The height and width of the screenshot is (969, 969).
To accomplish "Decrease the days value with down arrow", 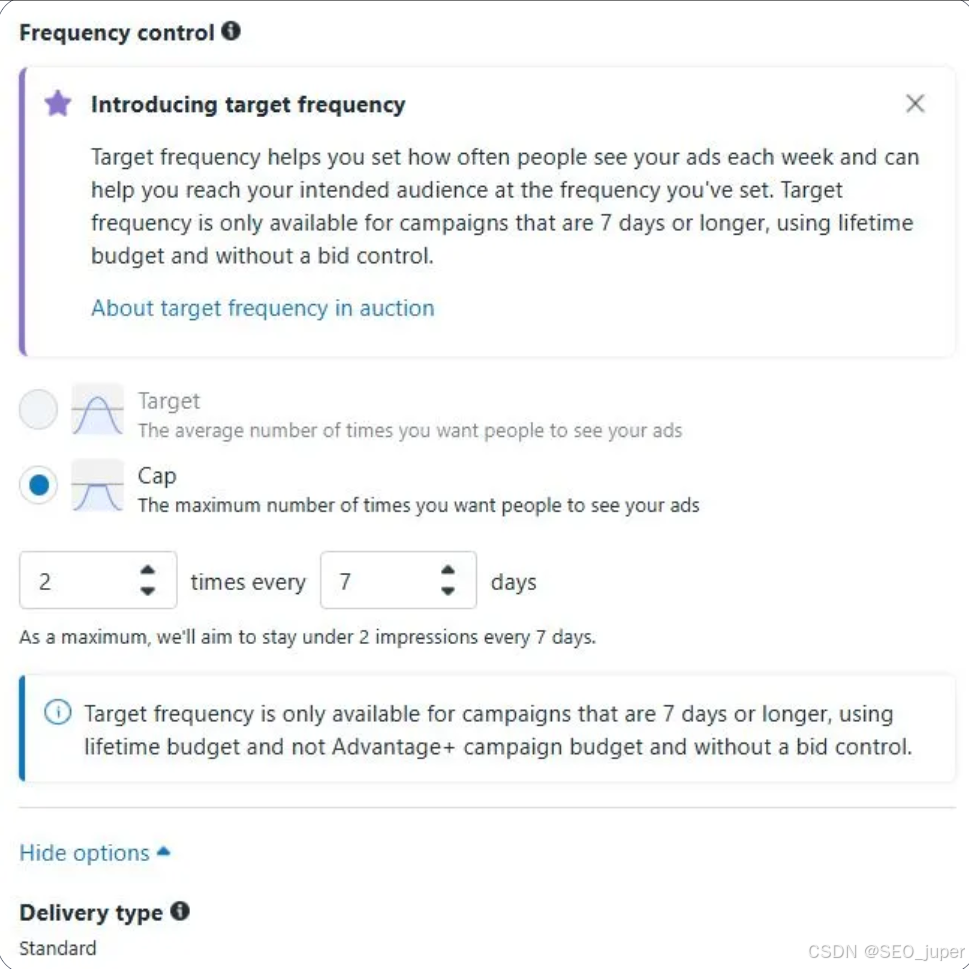I will click(448, 591).
